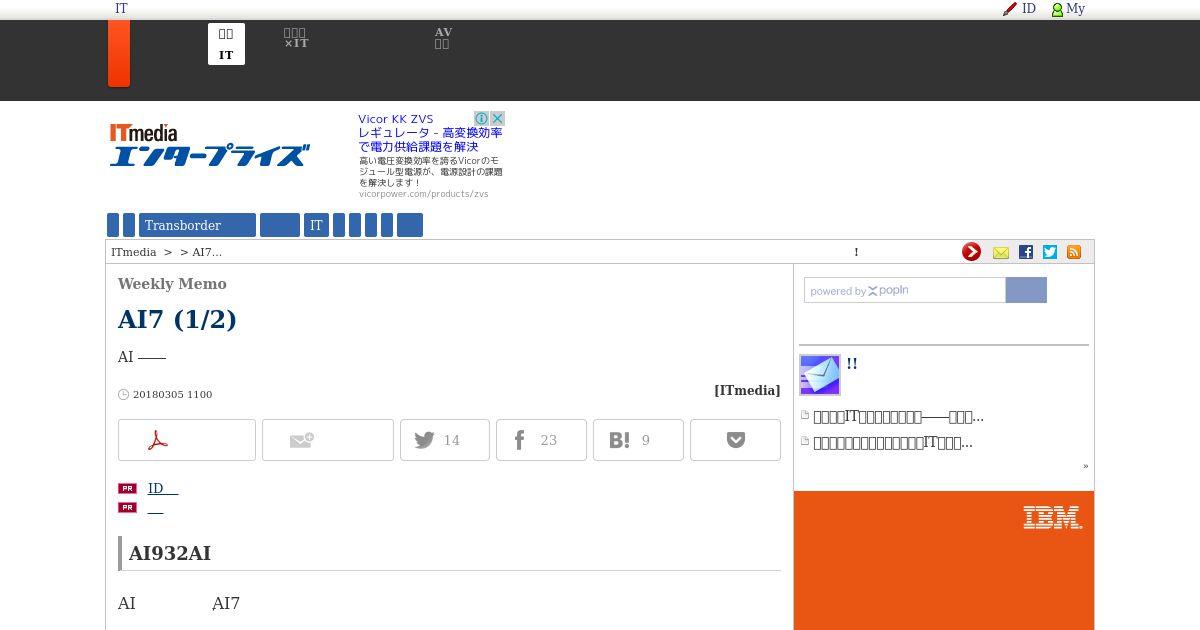Click the article title AI7 (1/2)
The width and height of the screenshot is (1200, 630).
[x=177, y=319]
